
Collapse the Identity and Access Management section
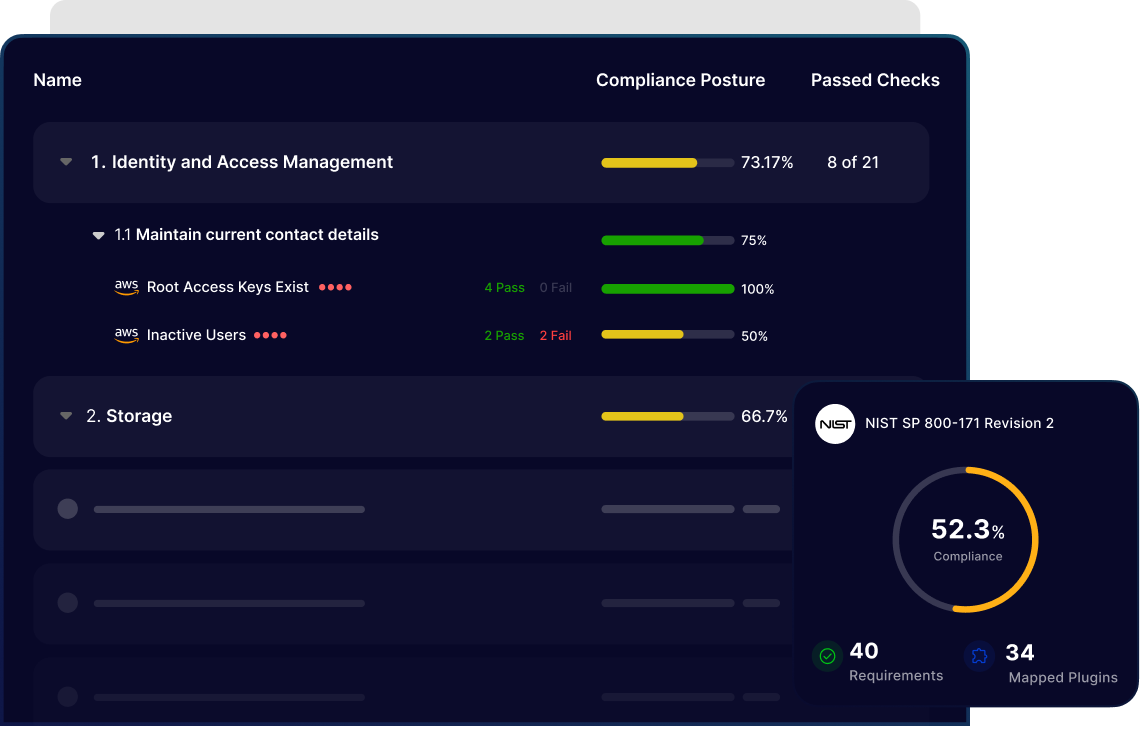[x=66, y=162]
